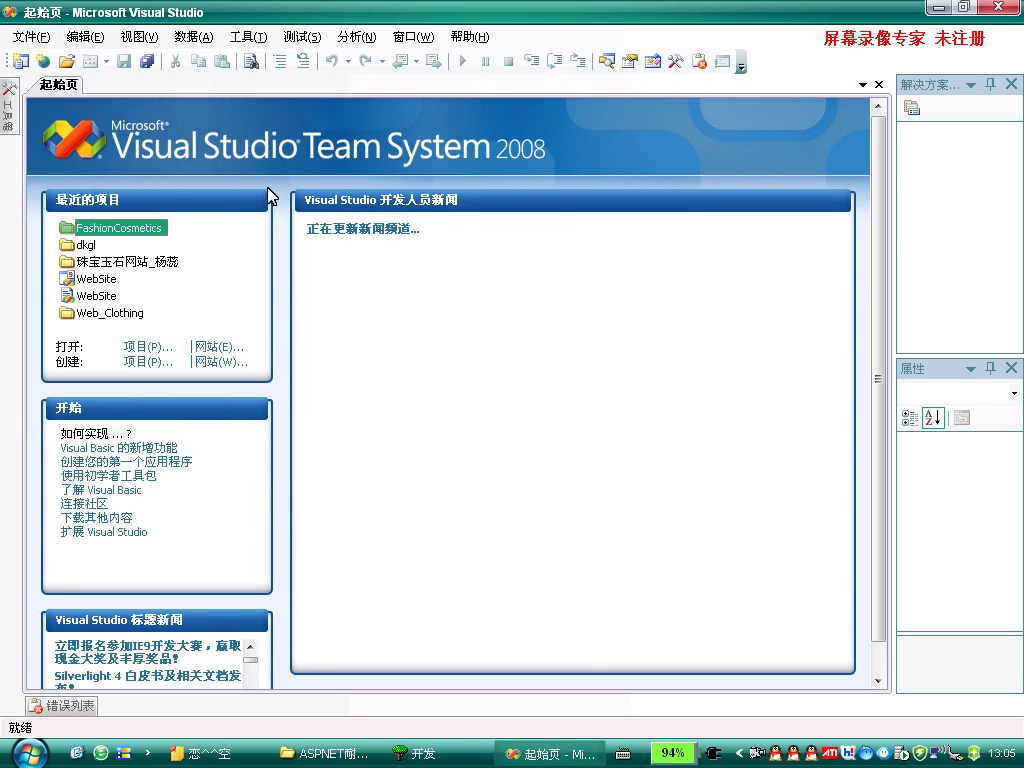Click the Paste toolbar icon
1024x768 pixels.
coord(222,61)
